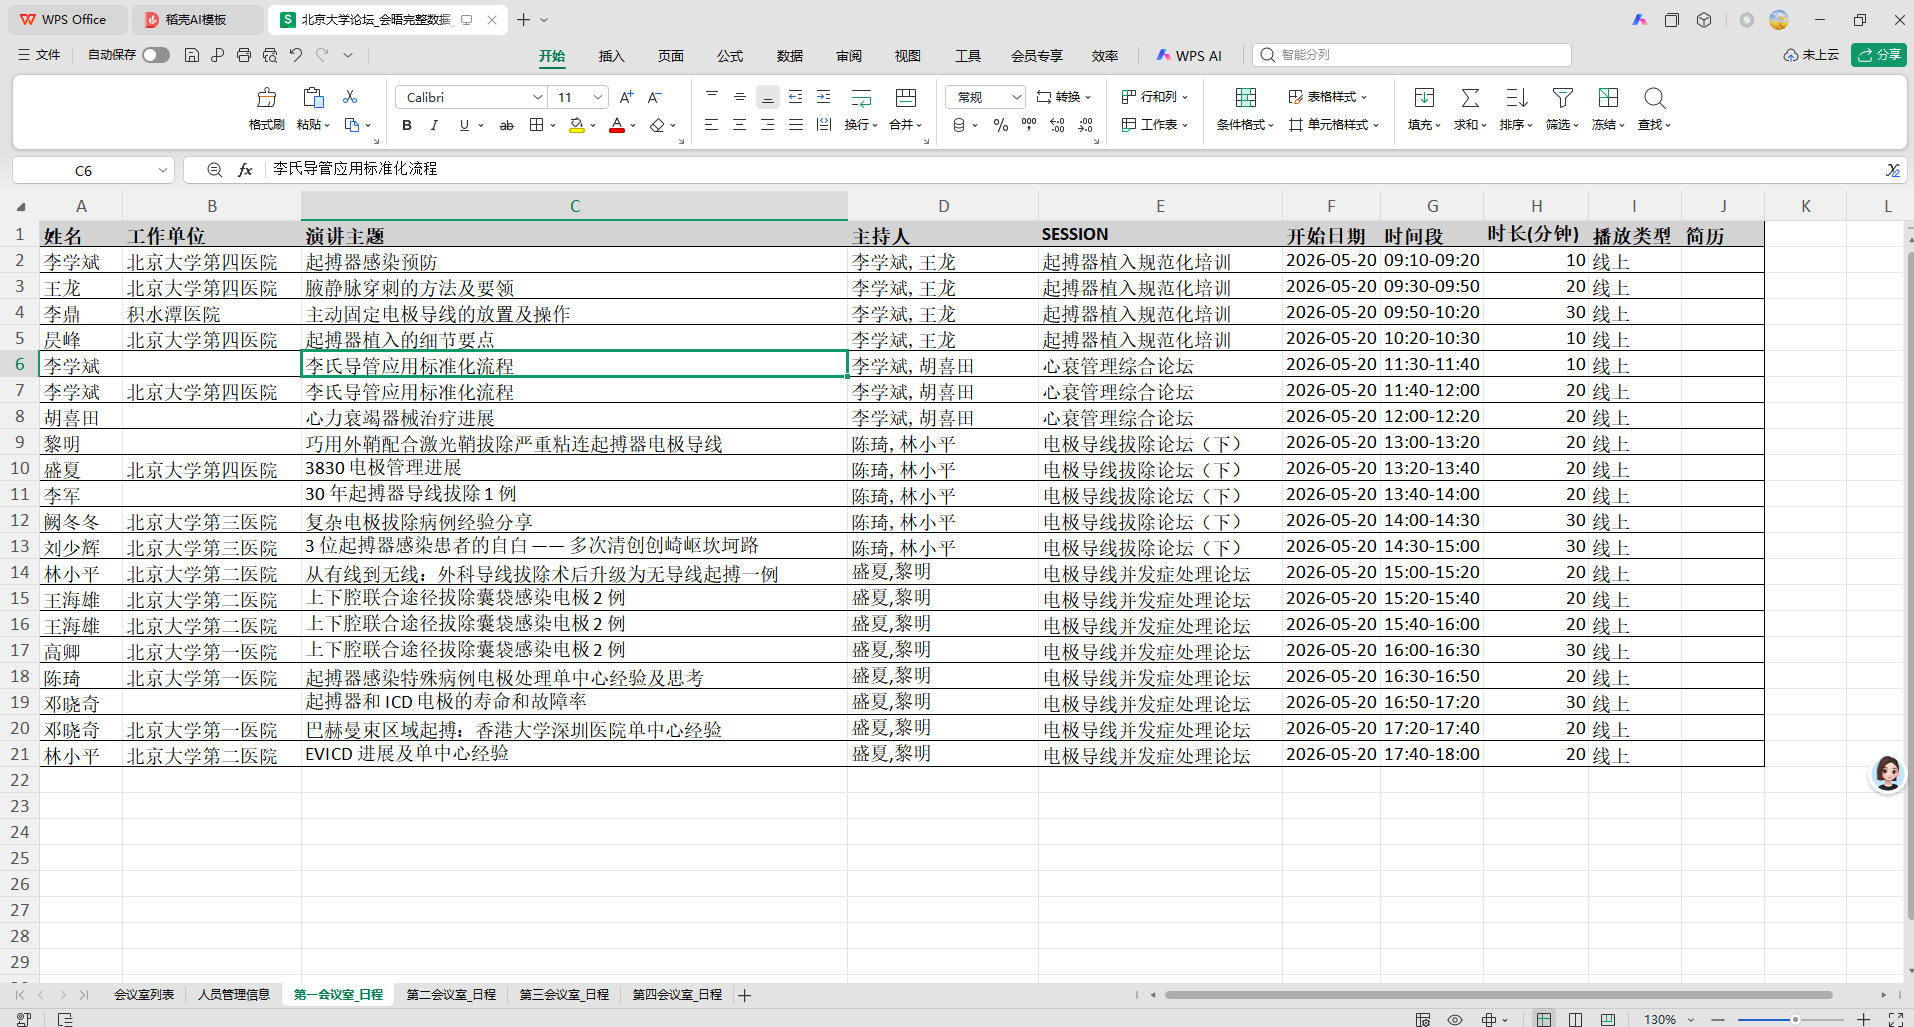
Task: Click the thousands separator icon
Action: click(x=1029, y=125)
